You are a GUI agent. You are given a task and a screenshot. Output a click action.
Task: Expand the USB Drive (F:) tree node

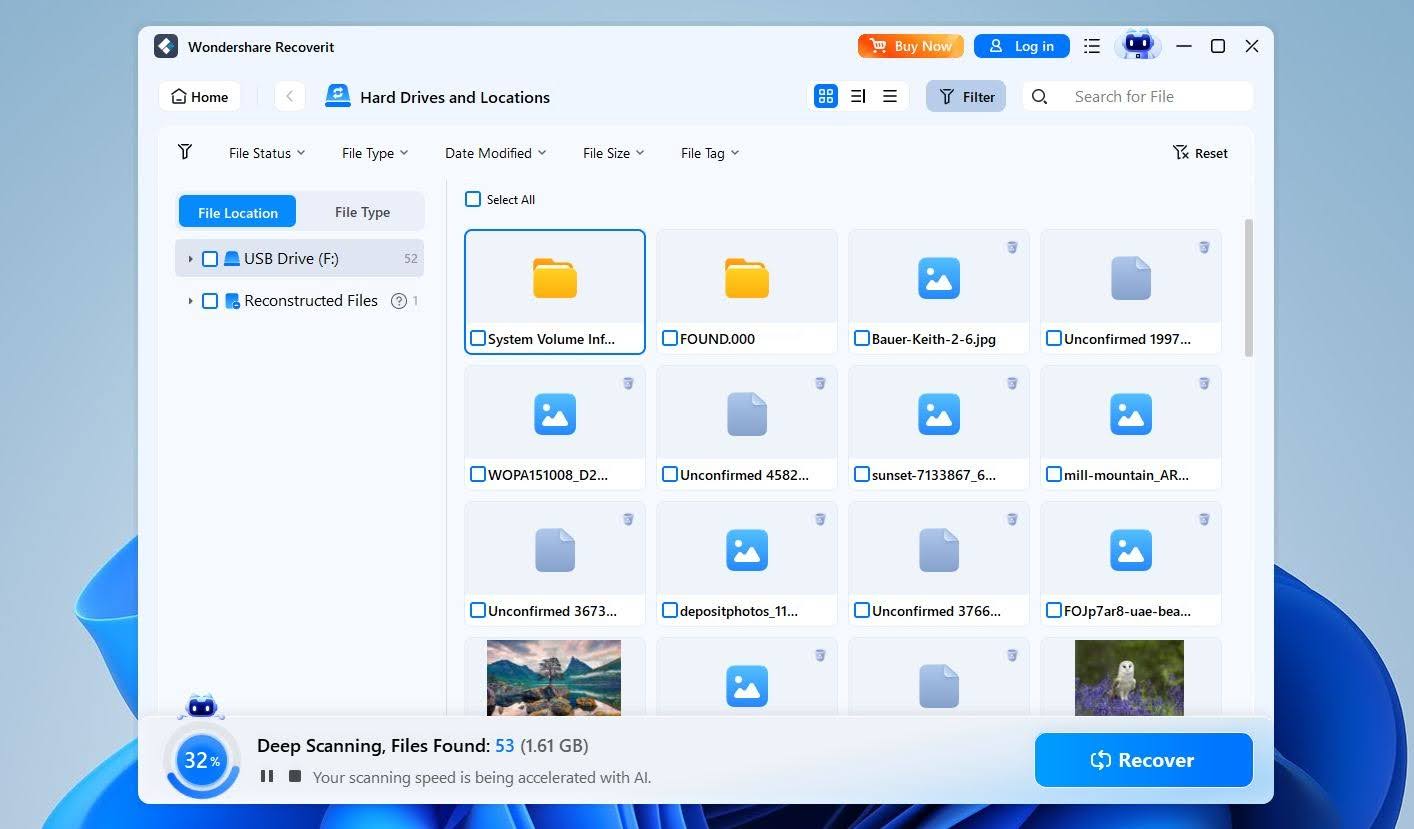pos(190,259)
